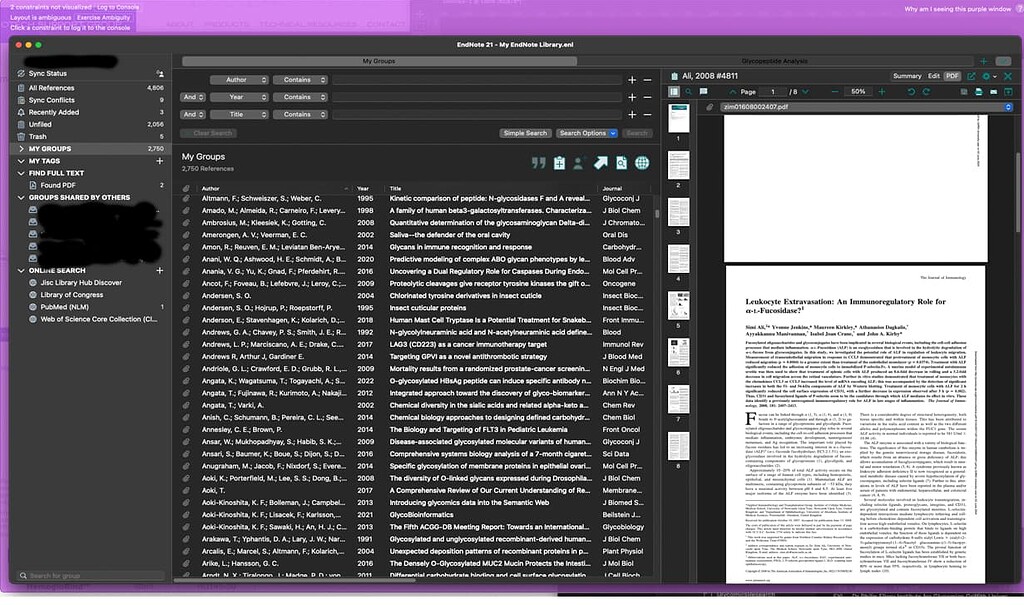Open the zim01608002407.pdf attachment selector
Screen dimensions: 1024x605
1007,107
